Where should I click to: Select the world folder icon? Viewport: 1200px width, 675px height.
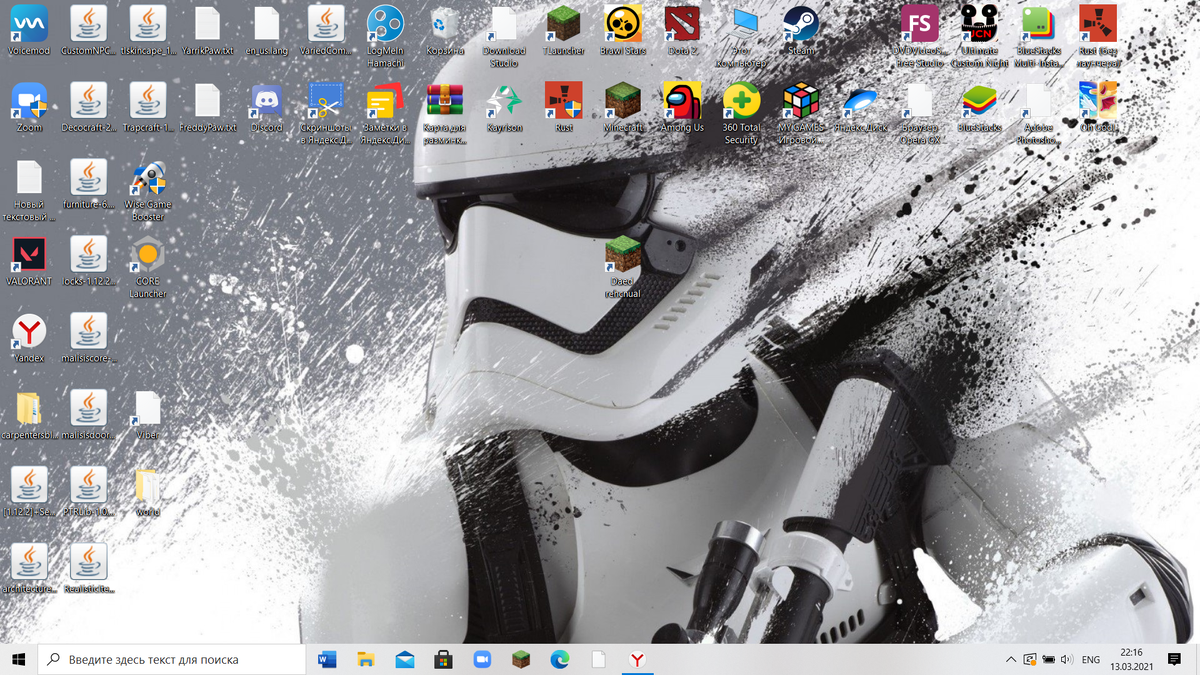tap(148, 492)
